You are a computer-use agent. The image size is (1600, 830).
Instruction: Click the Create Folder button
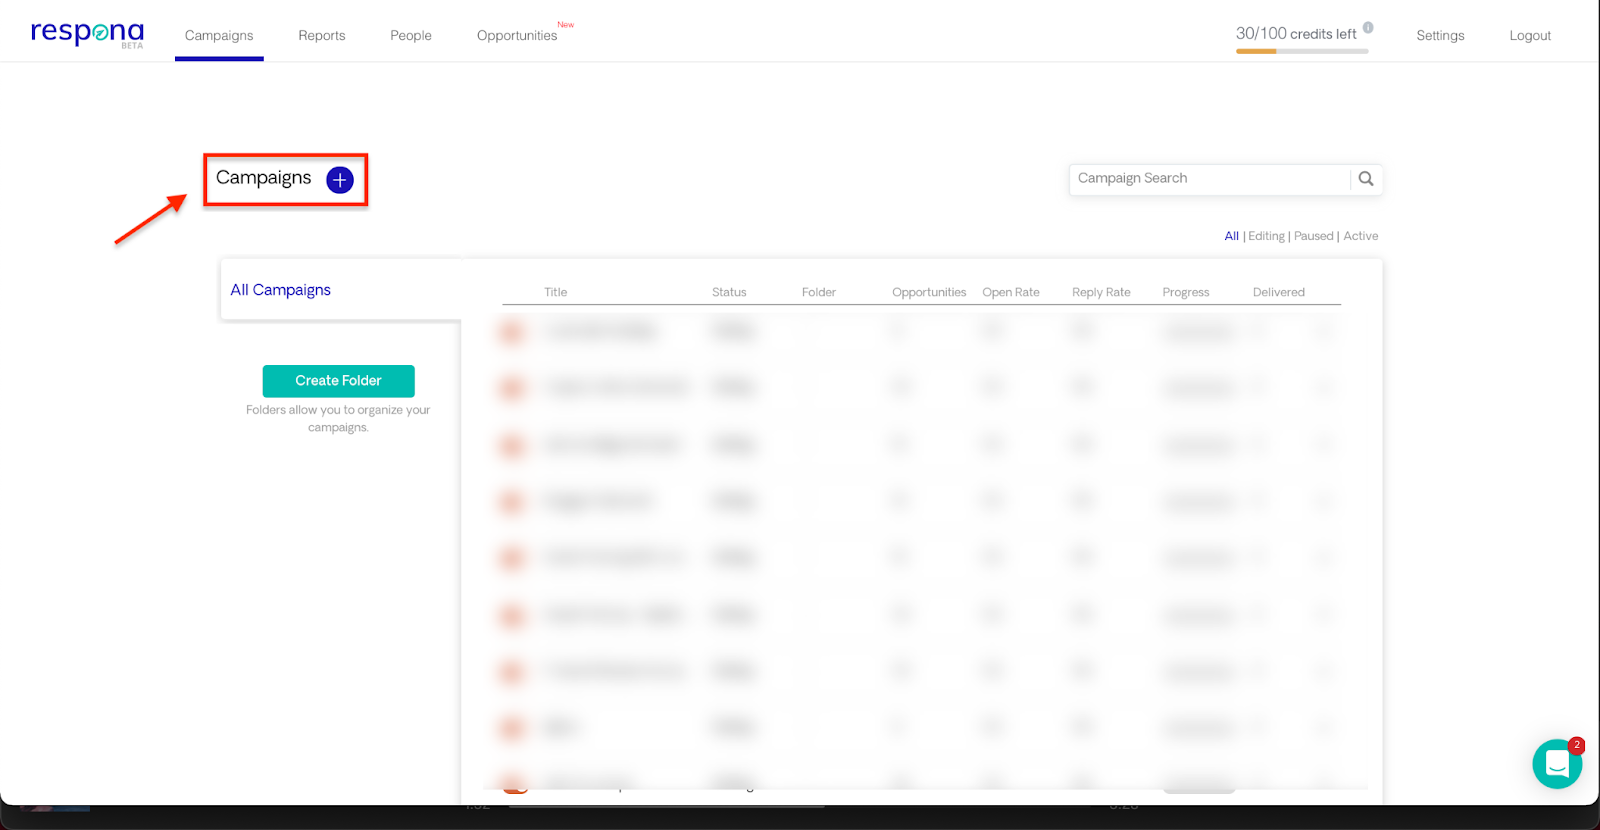coord(338,381)
